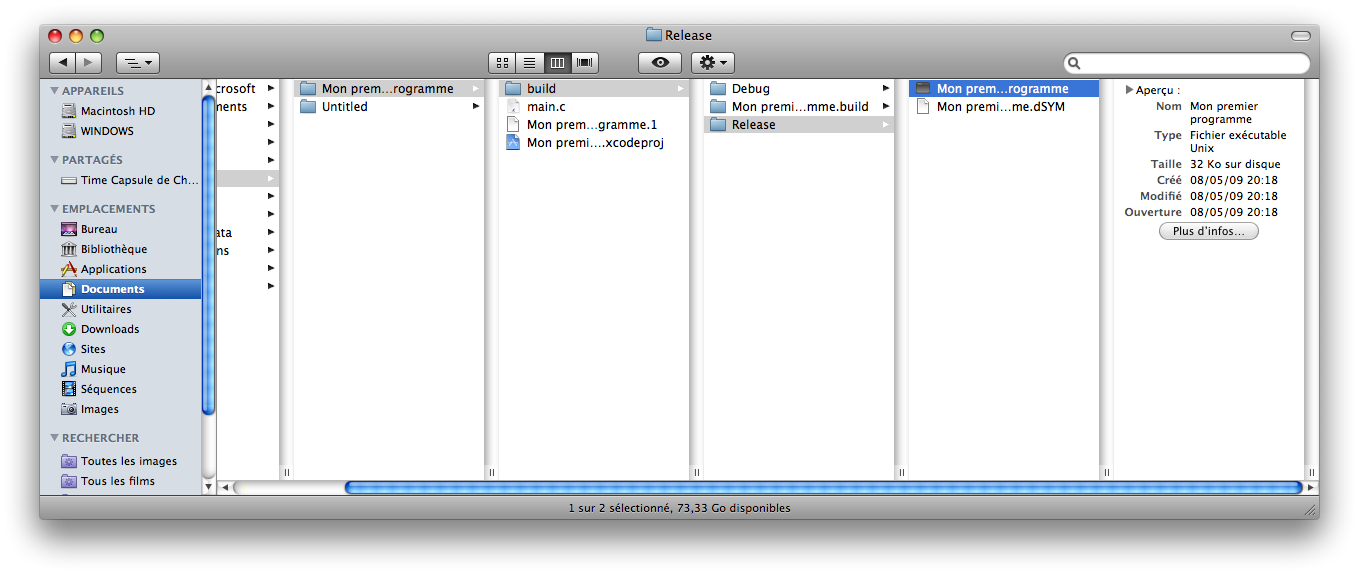
Task: Open Bibliothèque in the sidebar
Action: coord(120,249)
